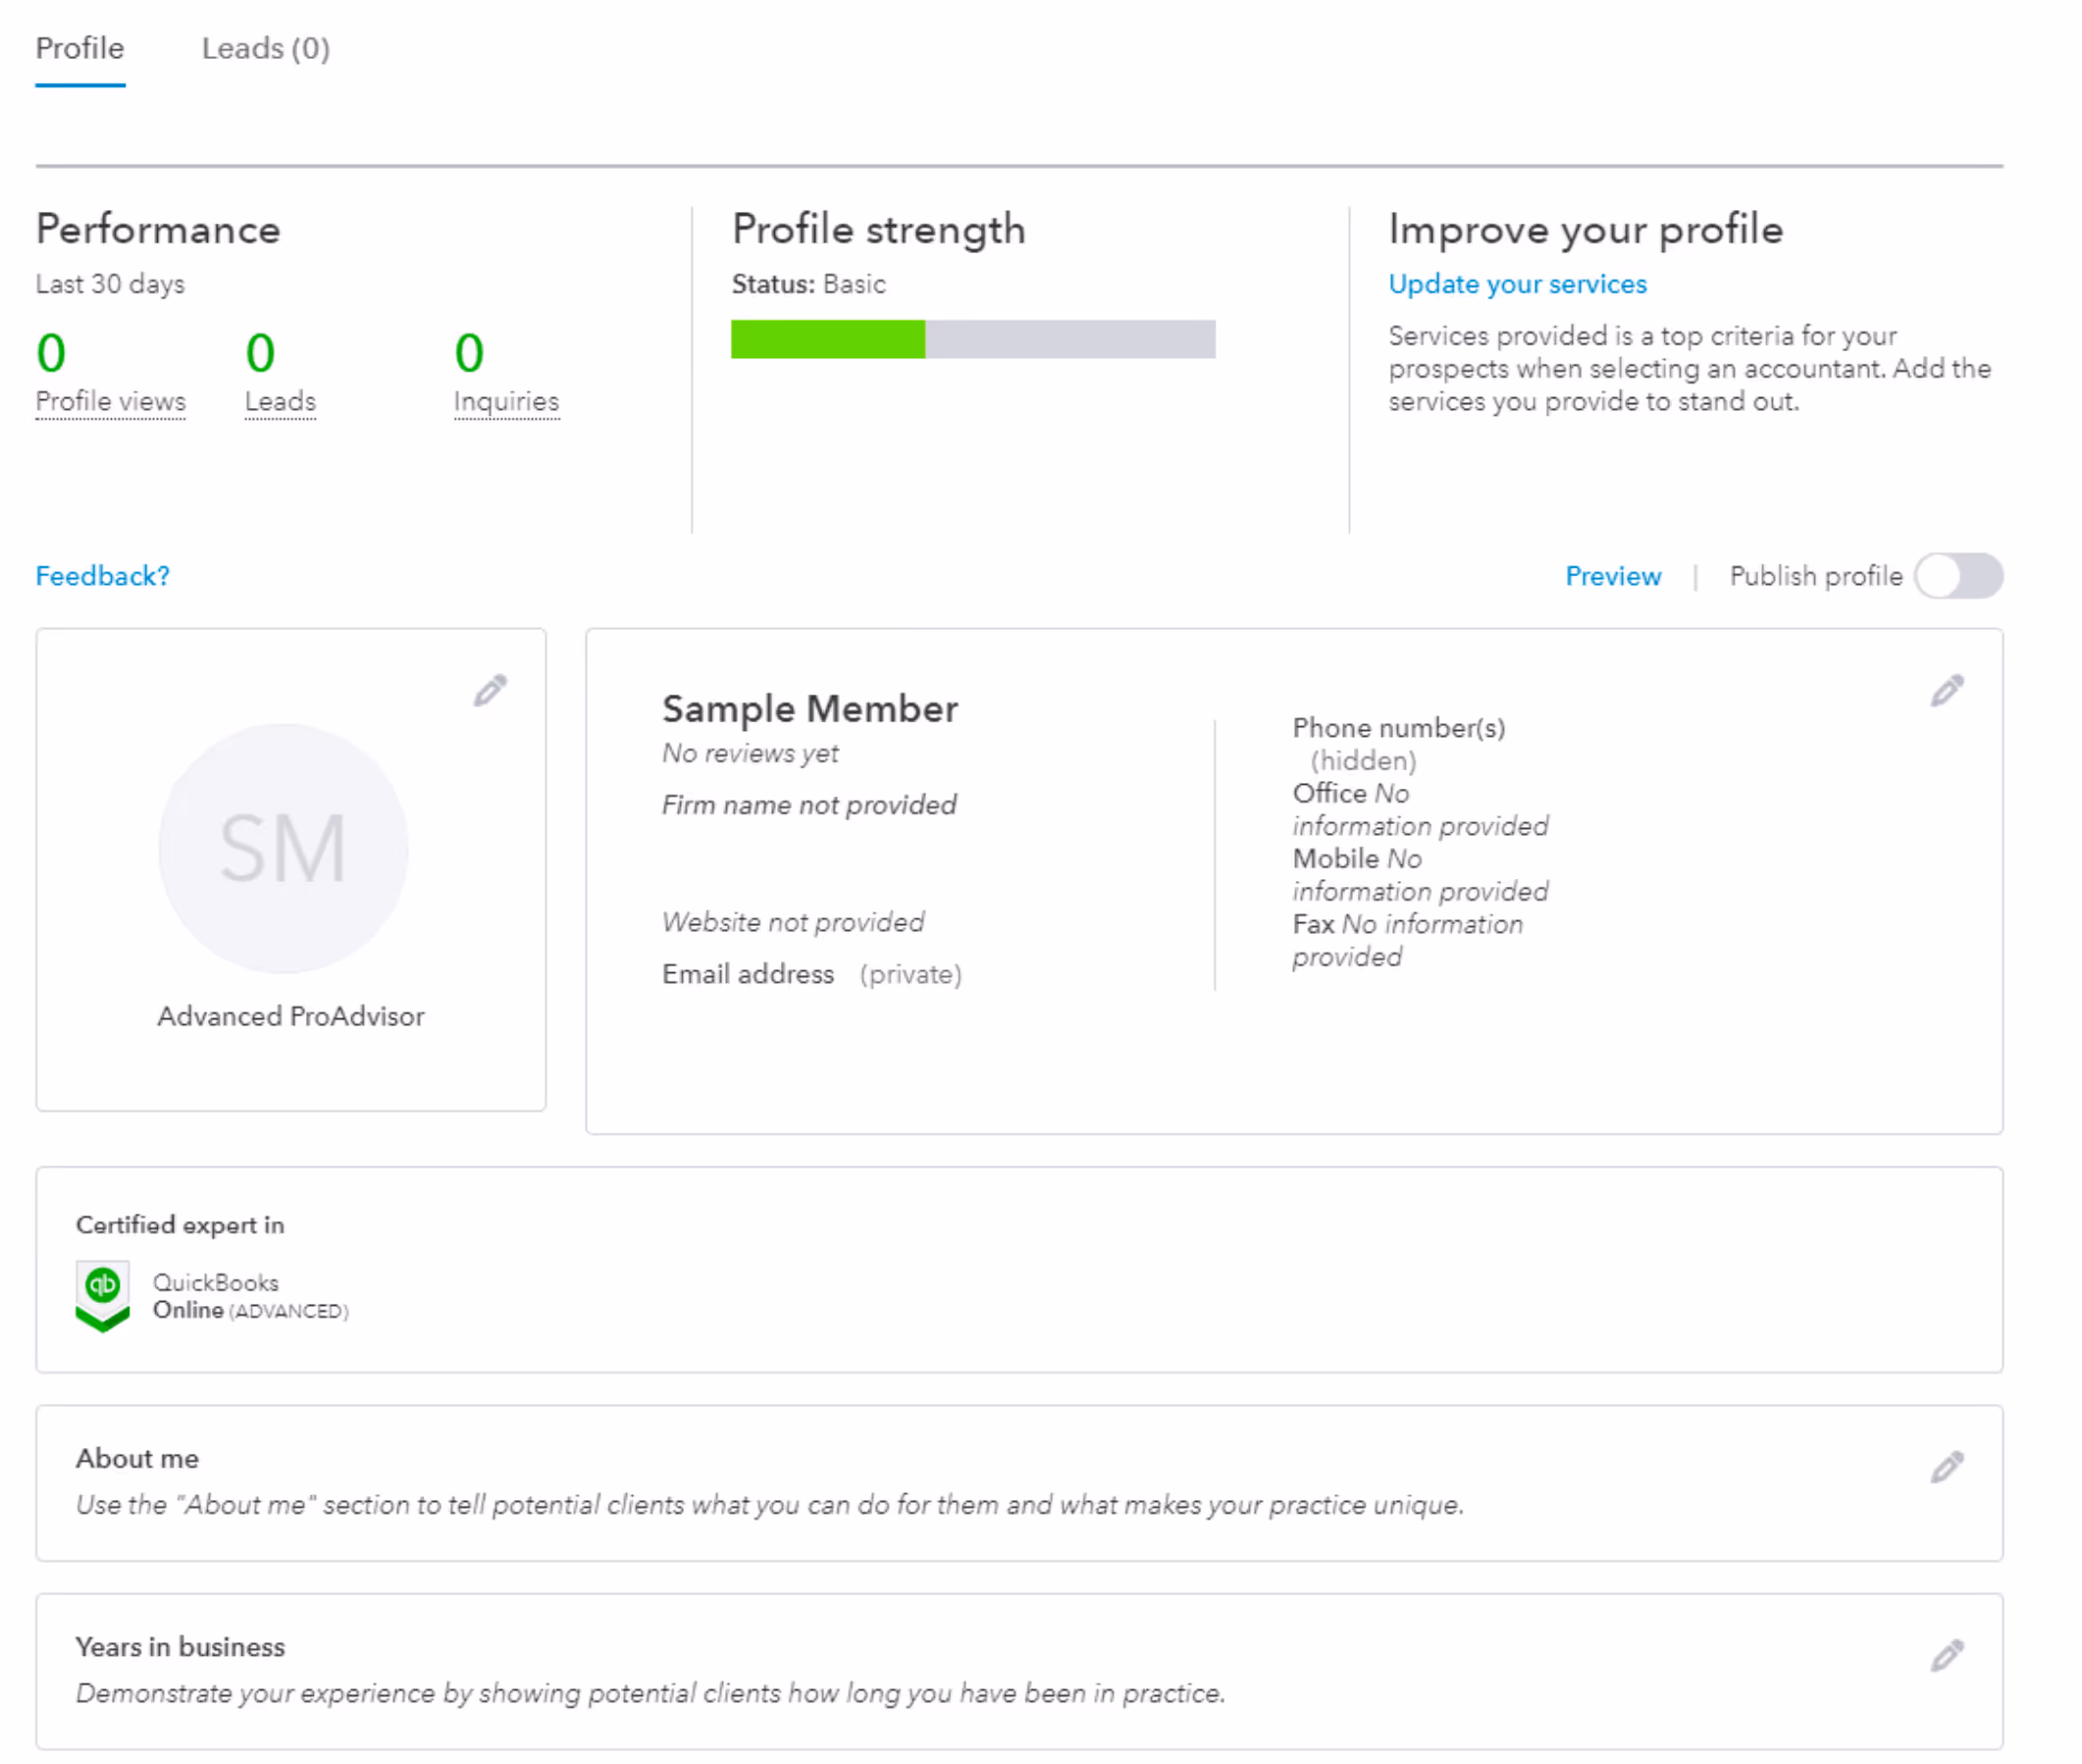Click the Phone number(s) label
The image size is (2082, 1764).
[x=1399, y=728]
